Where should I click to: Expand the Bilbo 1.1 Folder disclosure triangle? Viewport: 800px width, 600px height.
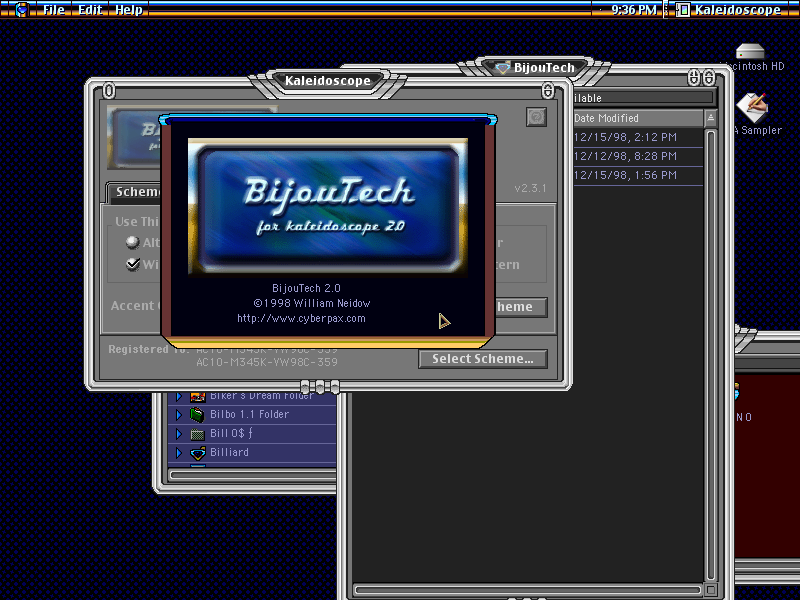pyautogui.click(x=179, y=415)
